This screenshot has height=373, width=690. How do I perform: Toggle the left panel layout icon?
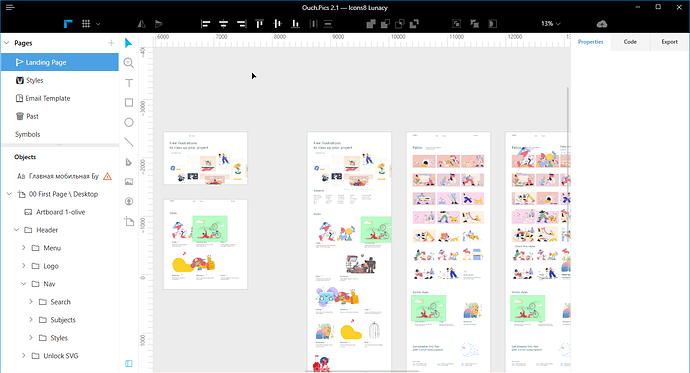point(128,363)
